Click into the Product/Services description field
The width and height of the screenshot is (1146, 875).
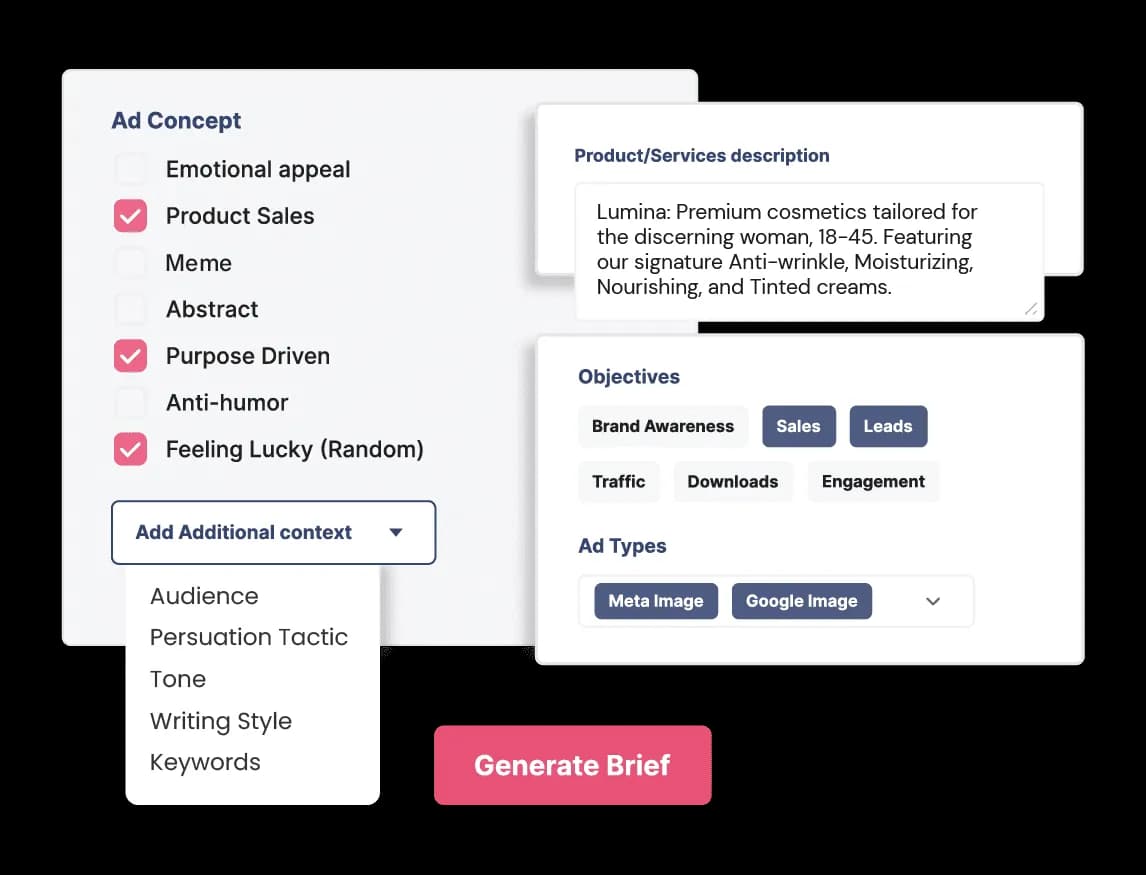tap(808, 250)
